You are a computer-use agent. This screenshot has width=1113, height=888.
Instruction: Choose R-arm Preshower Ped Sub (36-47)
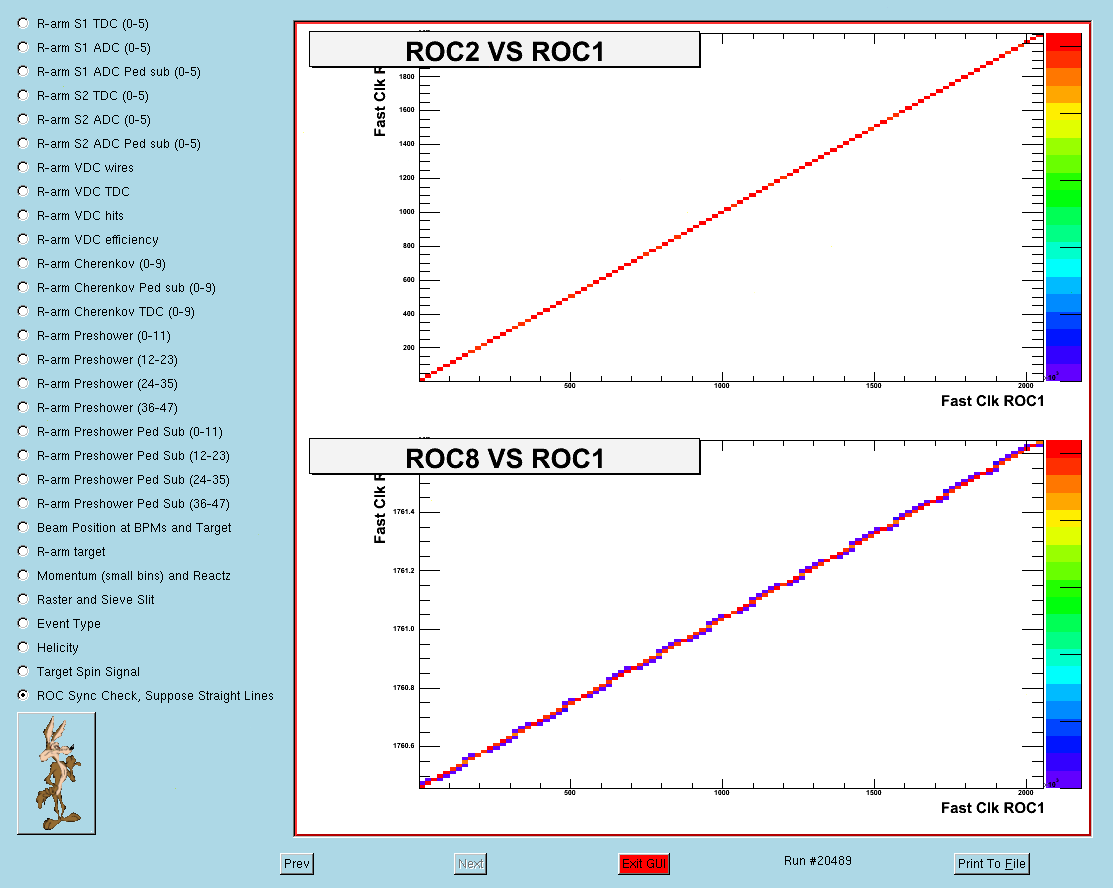(x=23, y=503)
